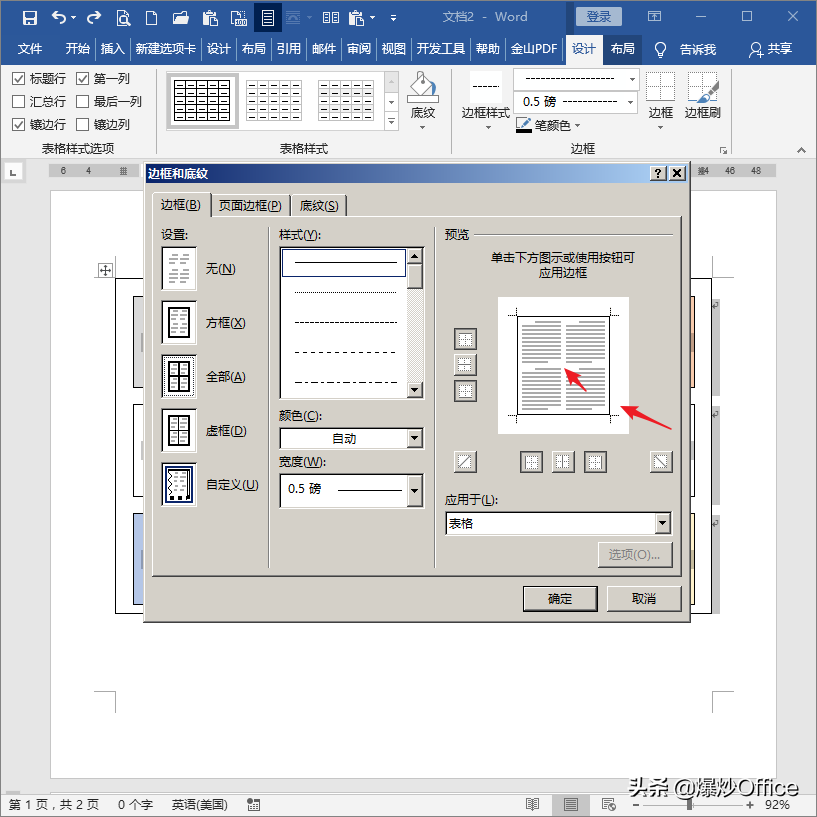The height and width of the screenshot is (817, 817).
Task: Expand the table styles gallery More arrow
Action: (x=391, y=122)
